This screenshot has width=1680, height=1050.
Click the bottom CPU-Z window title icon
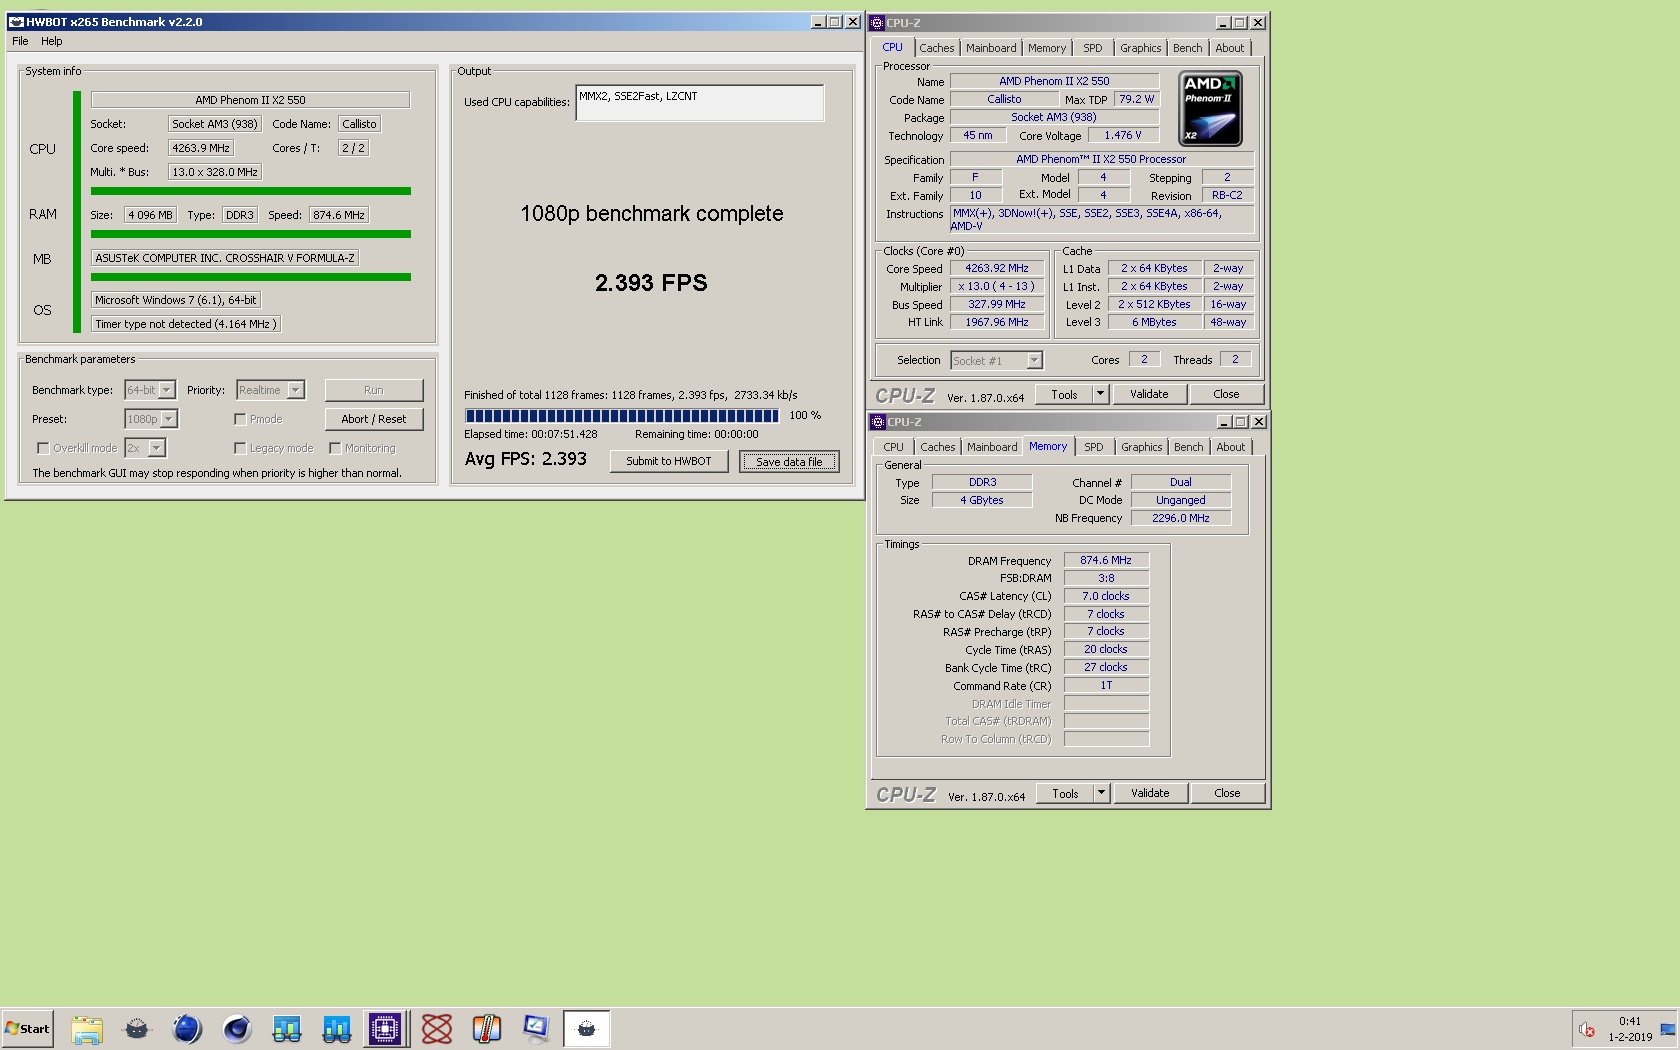[878, 422]
